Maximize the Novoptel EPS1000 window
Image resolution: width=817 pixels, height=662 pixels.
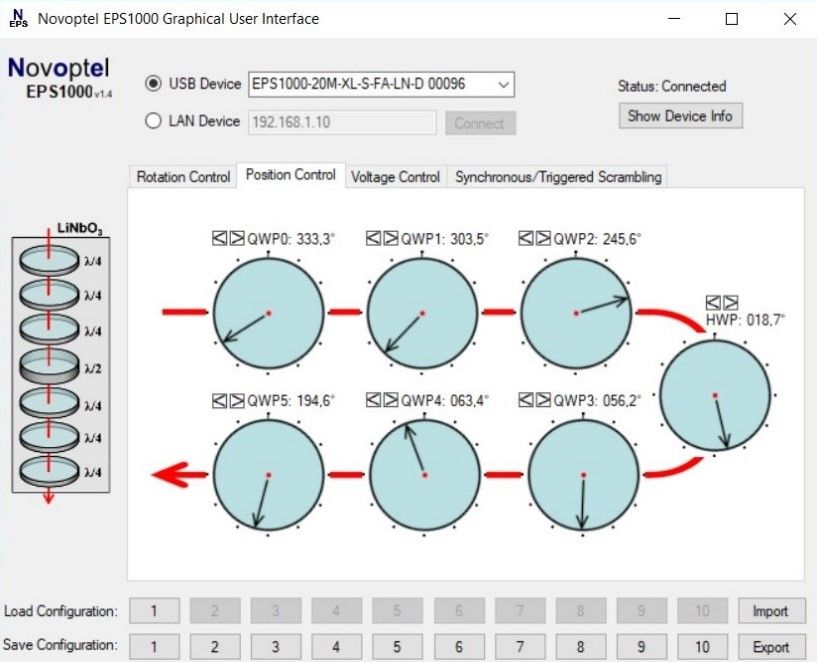(732, 19)
